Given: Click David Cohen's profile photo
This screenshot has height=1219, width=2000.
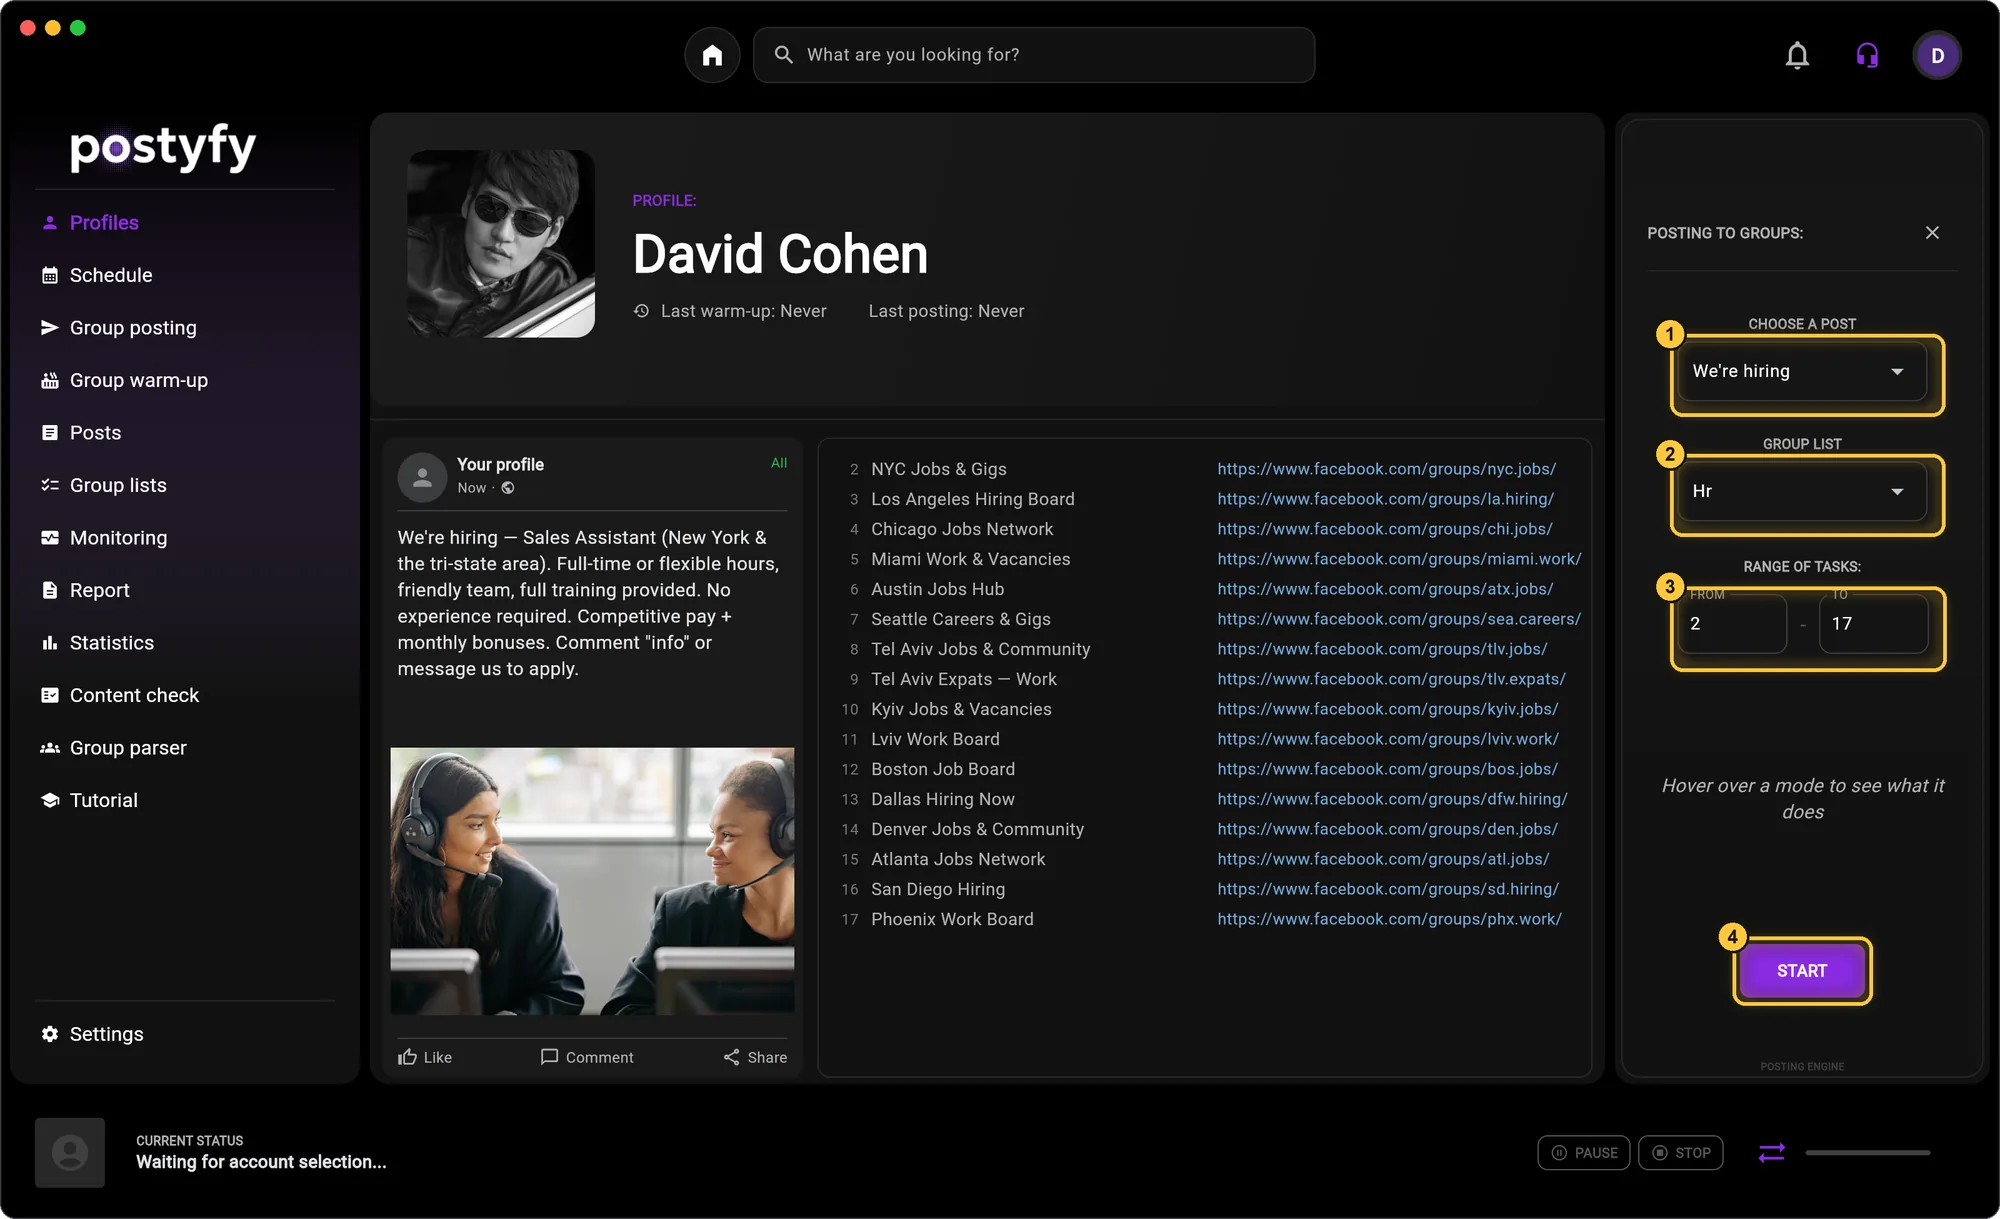Looking at the screenshot, I should point(501,244).
